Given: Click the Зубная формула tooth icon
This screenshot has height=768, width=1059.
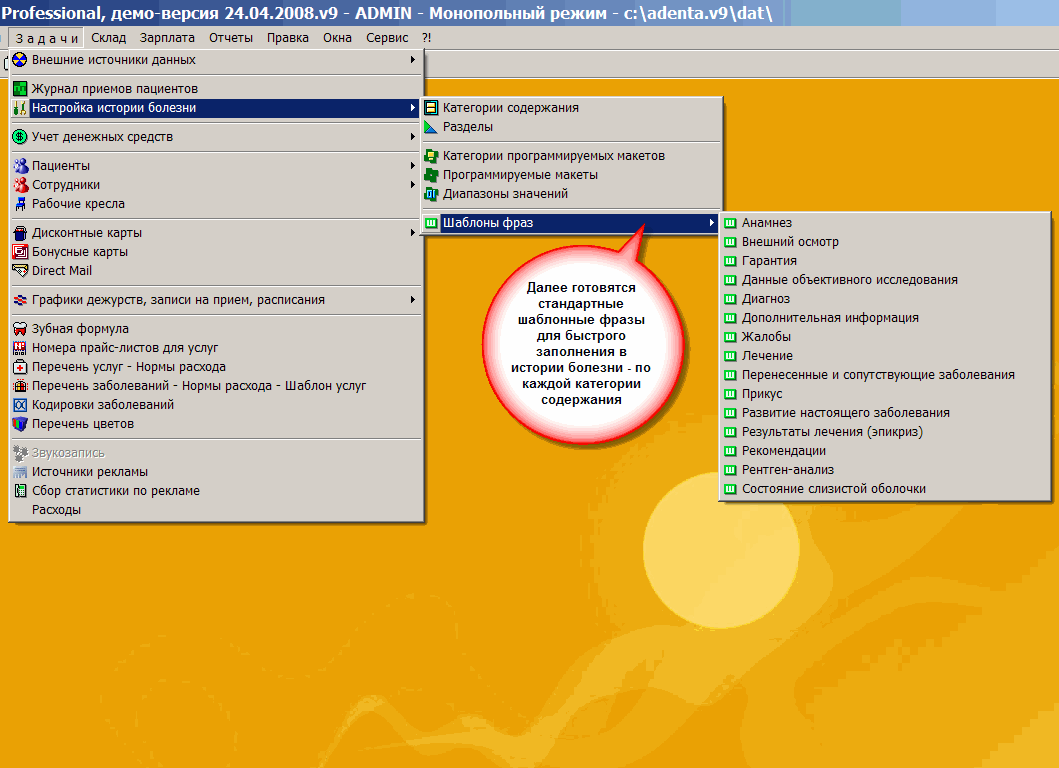Looking at the screenshot, I should click(20, 329).
